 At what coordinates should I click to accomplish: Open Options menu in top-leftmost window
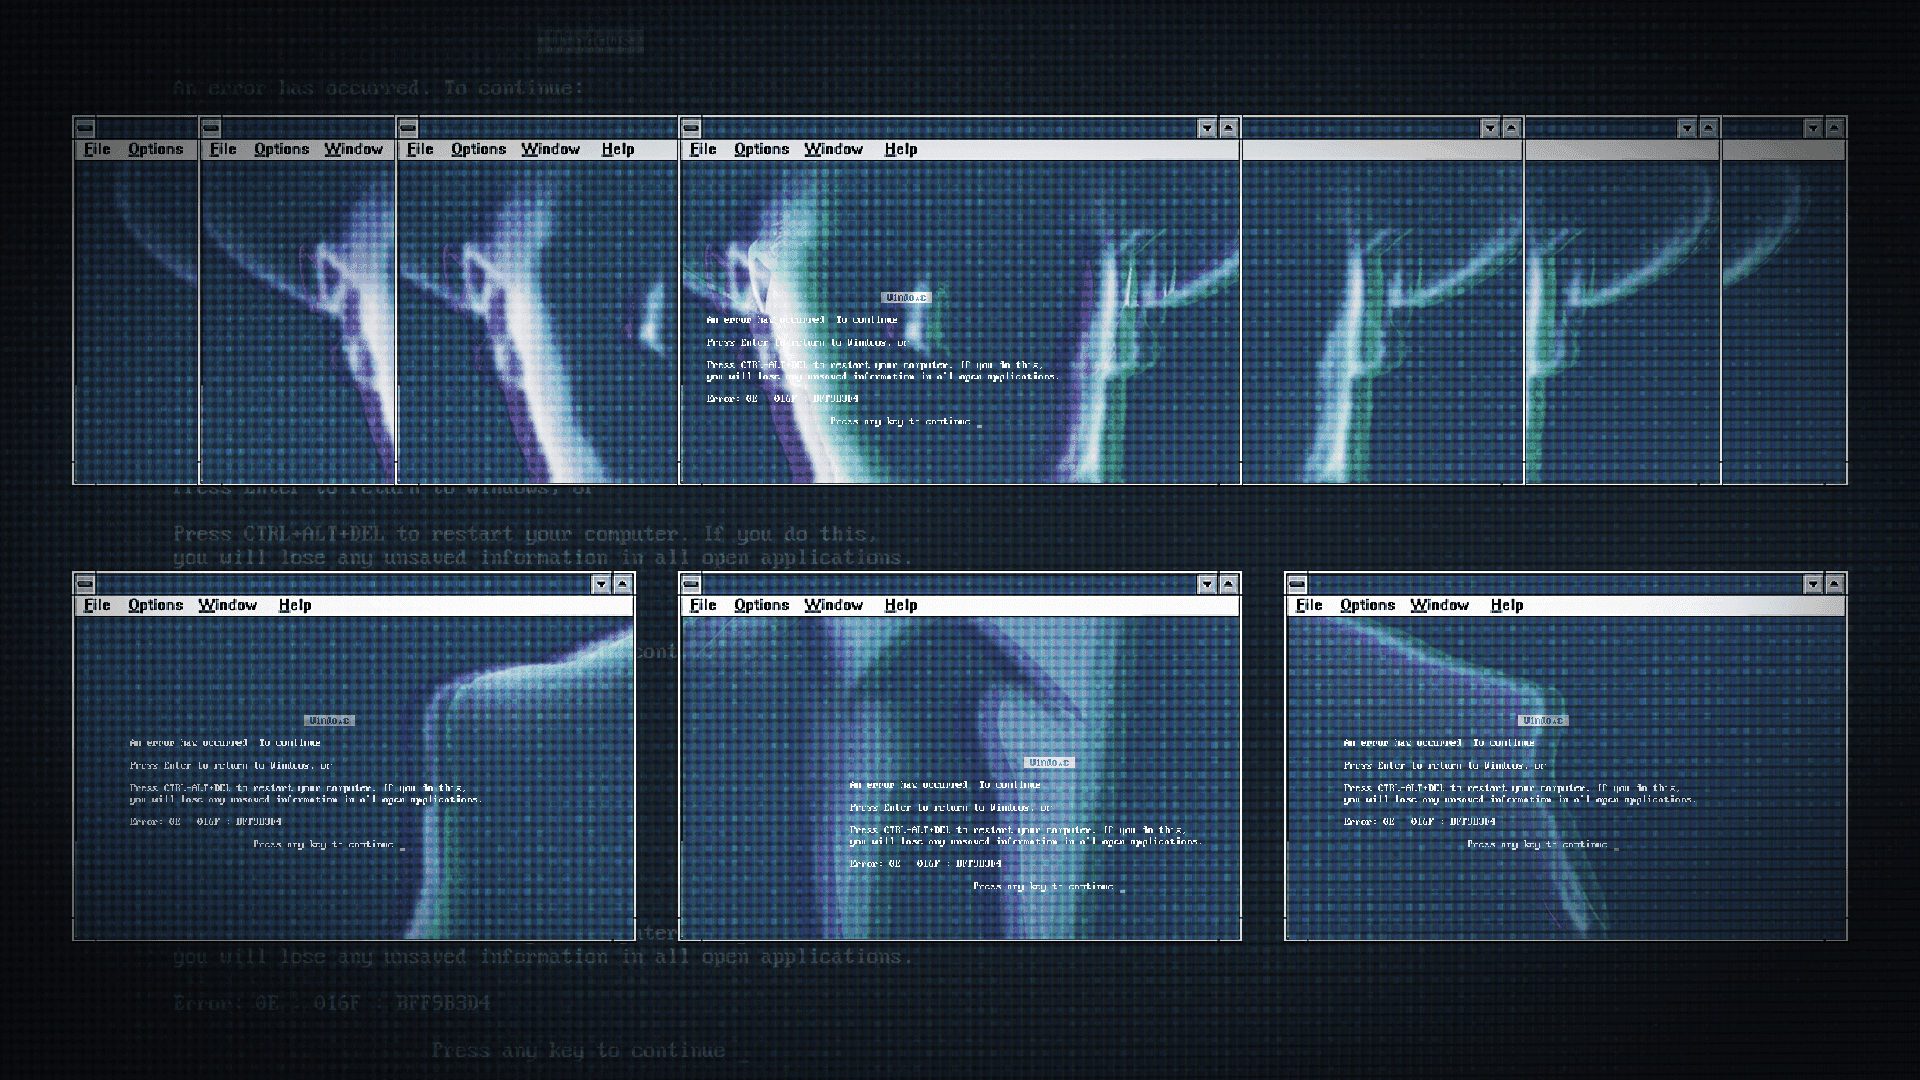[155, 149]
